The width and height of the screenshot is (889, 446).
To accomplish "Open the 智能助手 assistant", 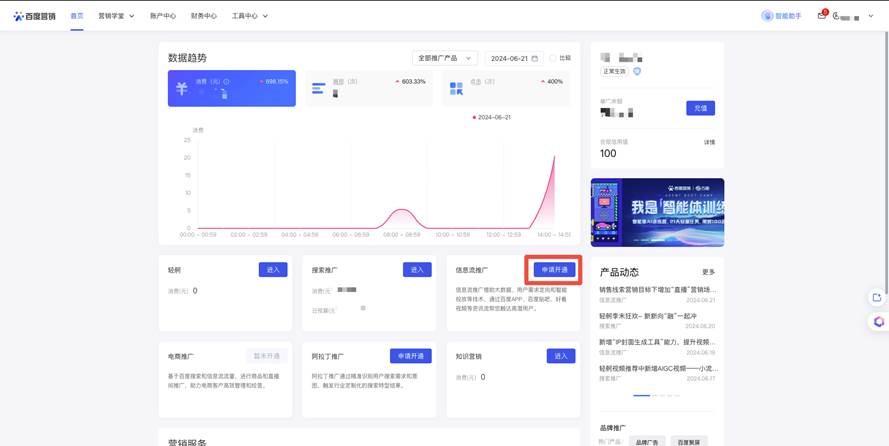I will [782, 16].
